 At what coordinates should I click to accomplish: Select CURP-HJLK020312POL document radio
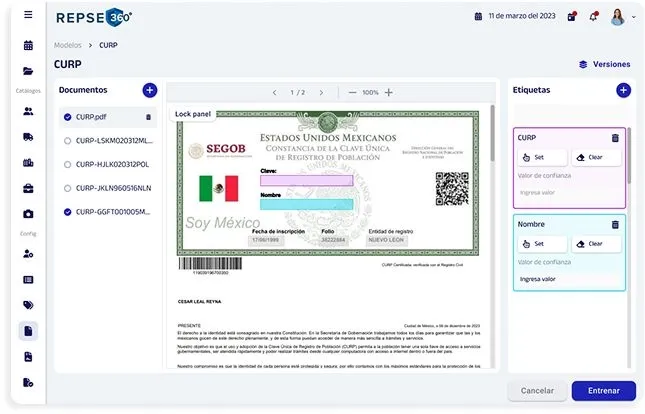coord(67,165)
